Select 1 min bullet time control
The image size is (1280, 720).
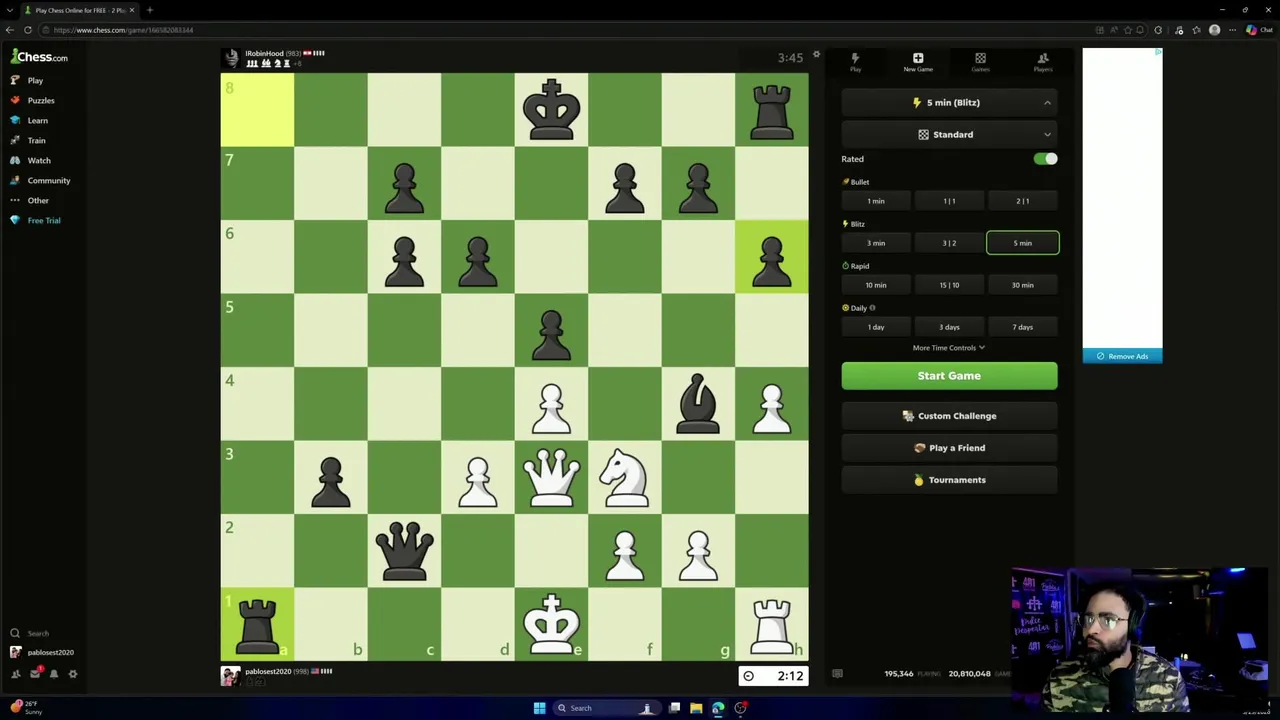tap(876, 201)
